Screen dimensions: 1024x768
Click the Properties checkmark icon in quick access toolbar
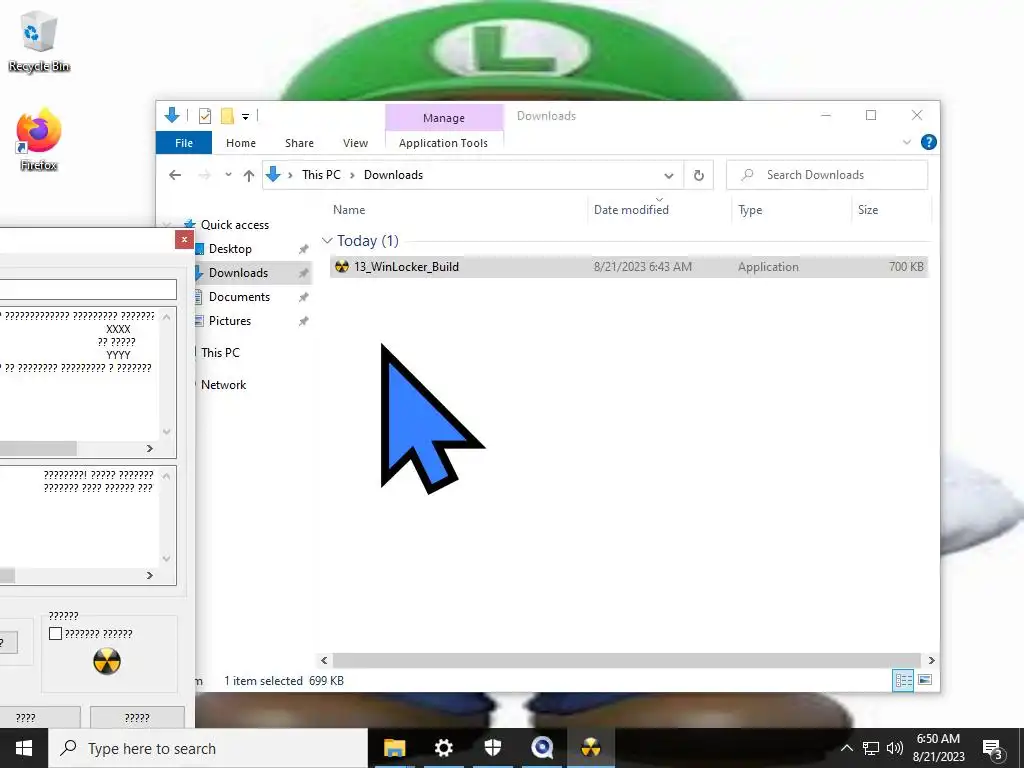[205, 116]
